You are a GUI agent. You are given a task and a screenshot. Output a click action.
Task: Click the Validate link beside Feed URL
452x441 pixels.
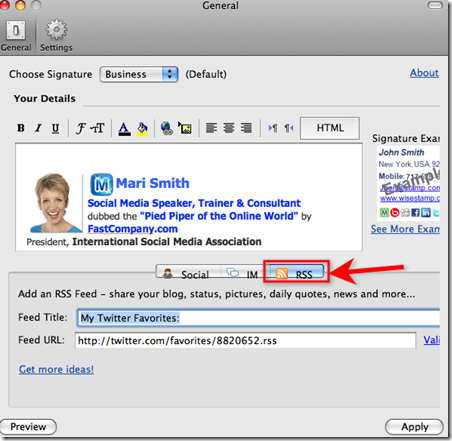click(431, 340)
